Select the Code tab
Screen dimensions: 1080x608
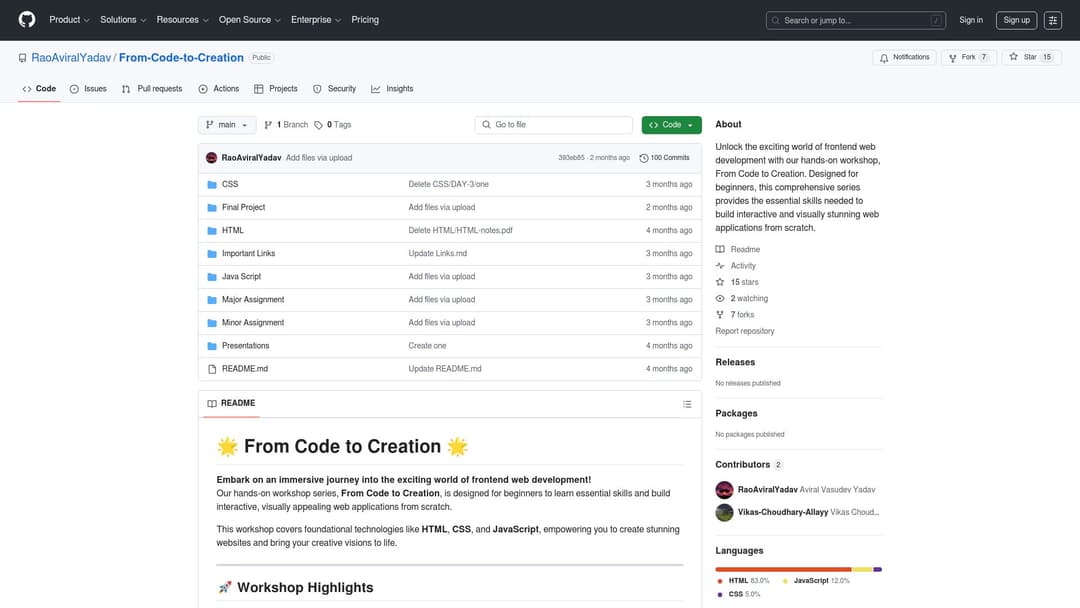tap(39, 89)
